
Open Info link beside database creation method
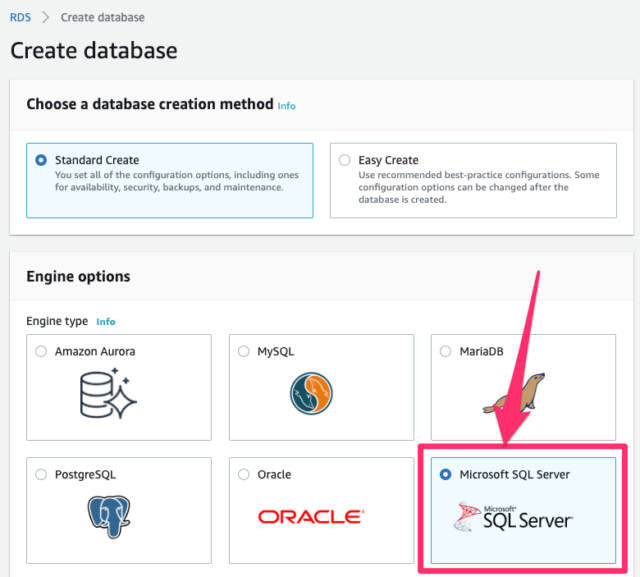[287, 106]
